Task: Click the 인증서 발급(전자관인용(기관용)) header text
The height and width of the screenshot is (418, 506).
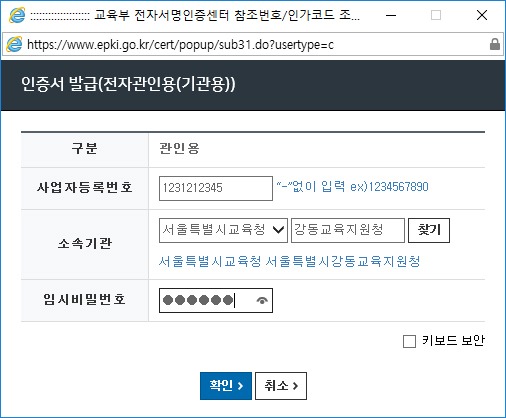Action: coord(128,84)
